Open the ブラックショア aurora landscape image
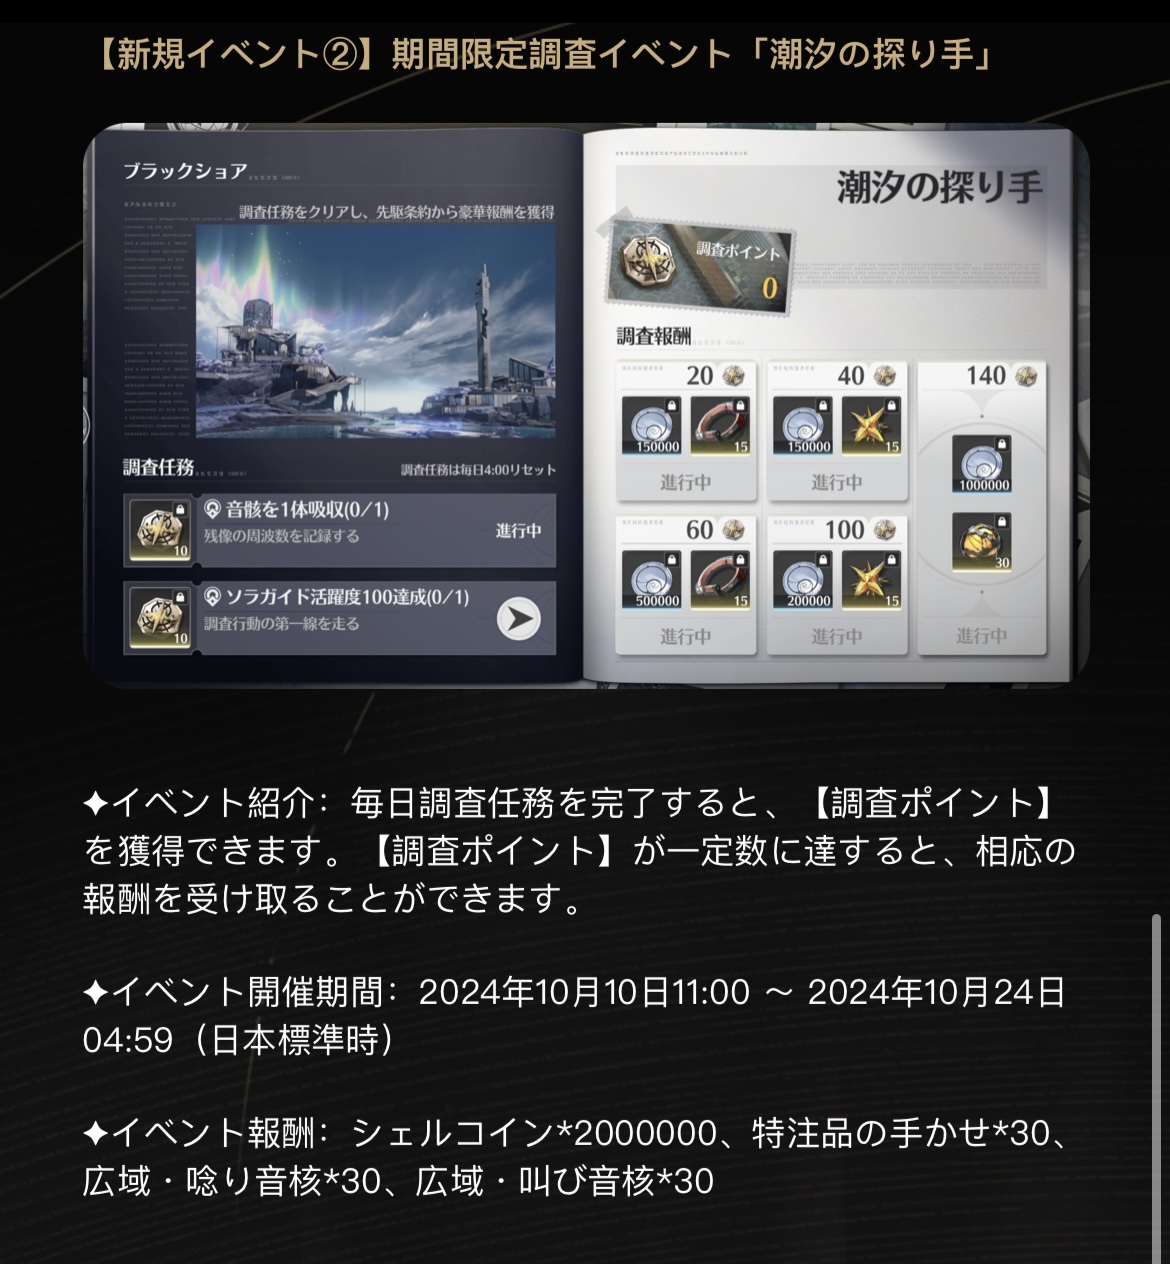The width and height of the screenshot is (1170, 1264). click(376, 332)
